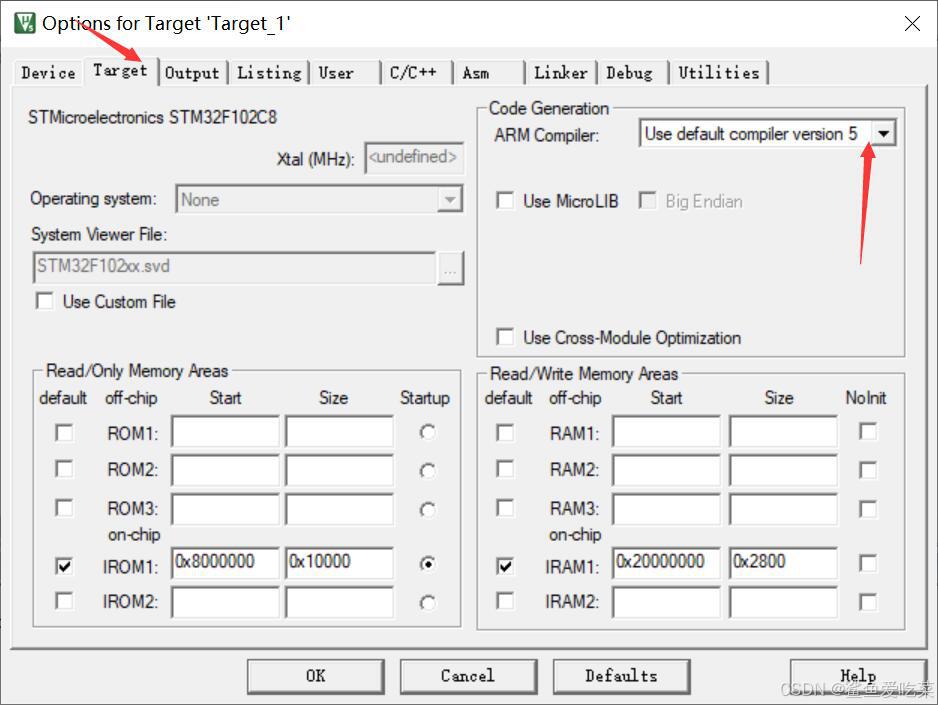Click the ROM1 Size field
The image size is (938, 705).
coord(340,432)
